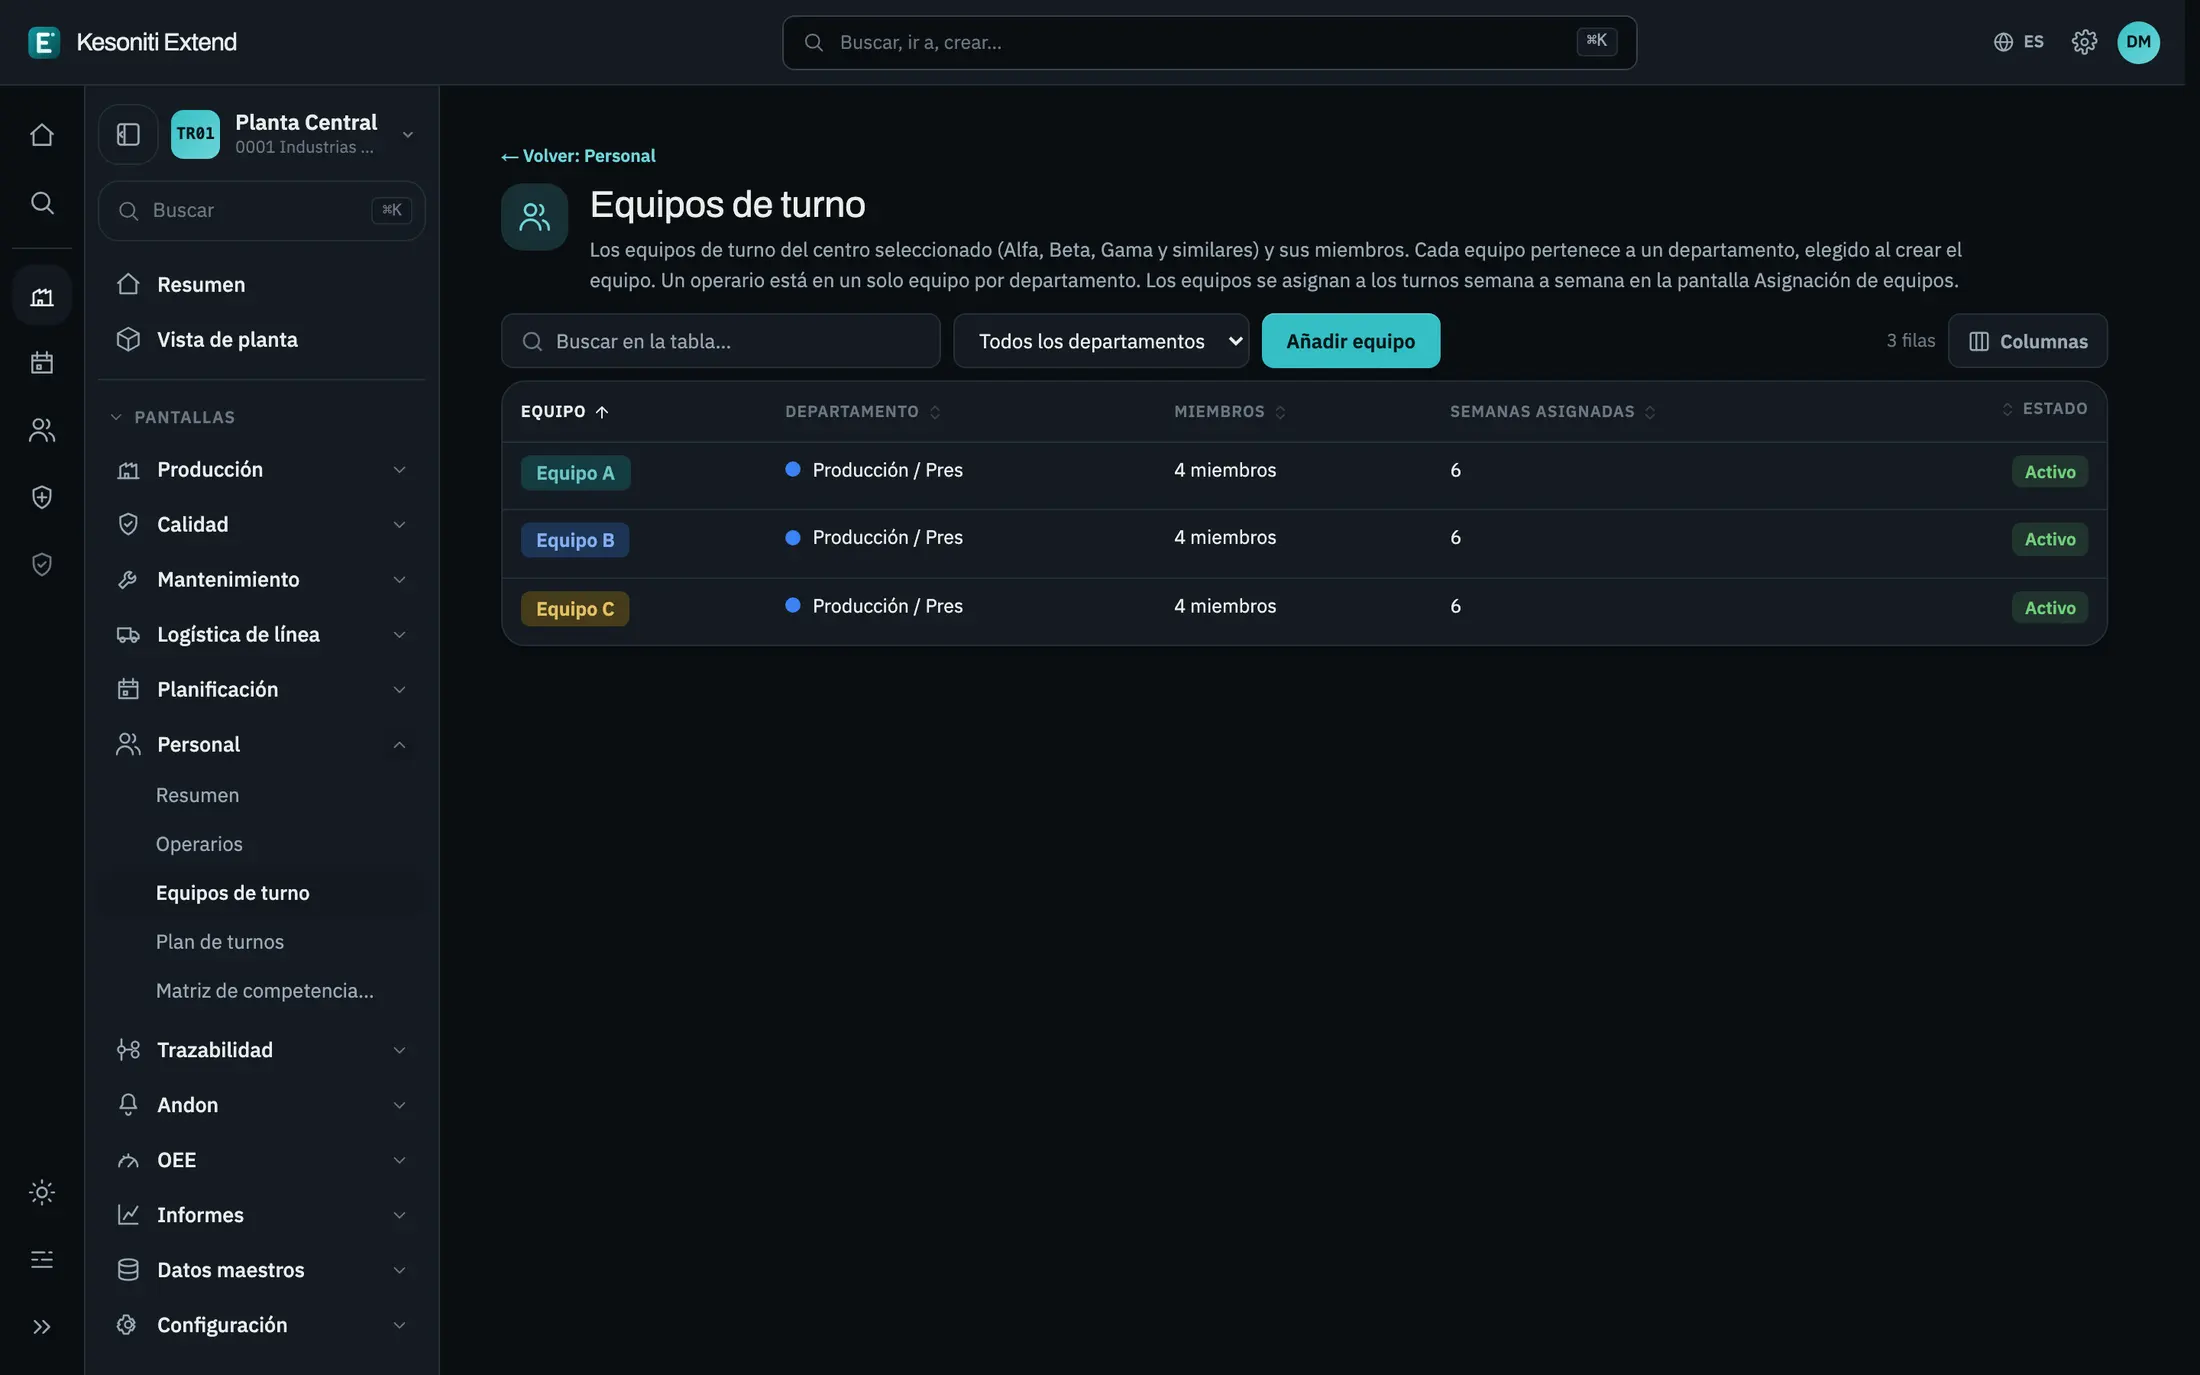Switch language via ES globe icon
Screen dimensions: 2200x1375
(x=2018, y=42)
